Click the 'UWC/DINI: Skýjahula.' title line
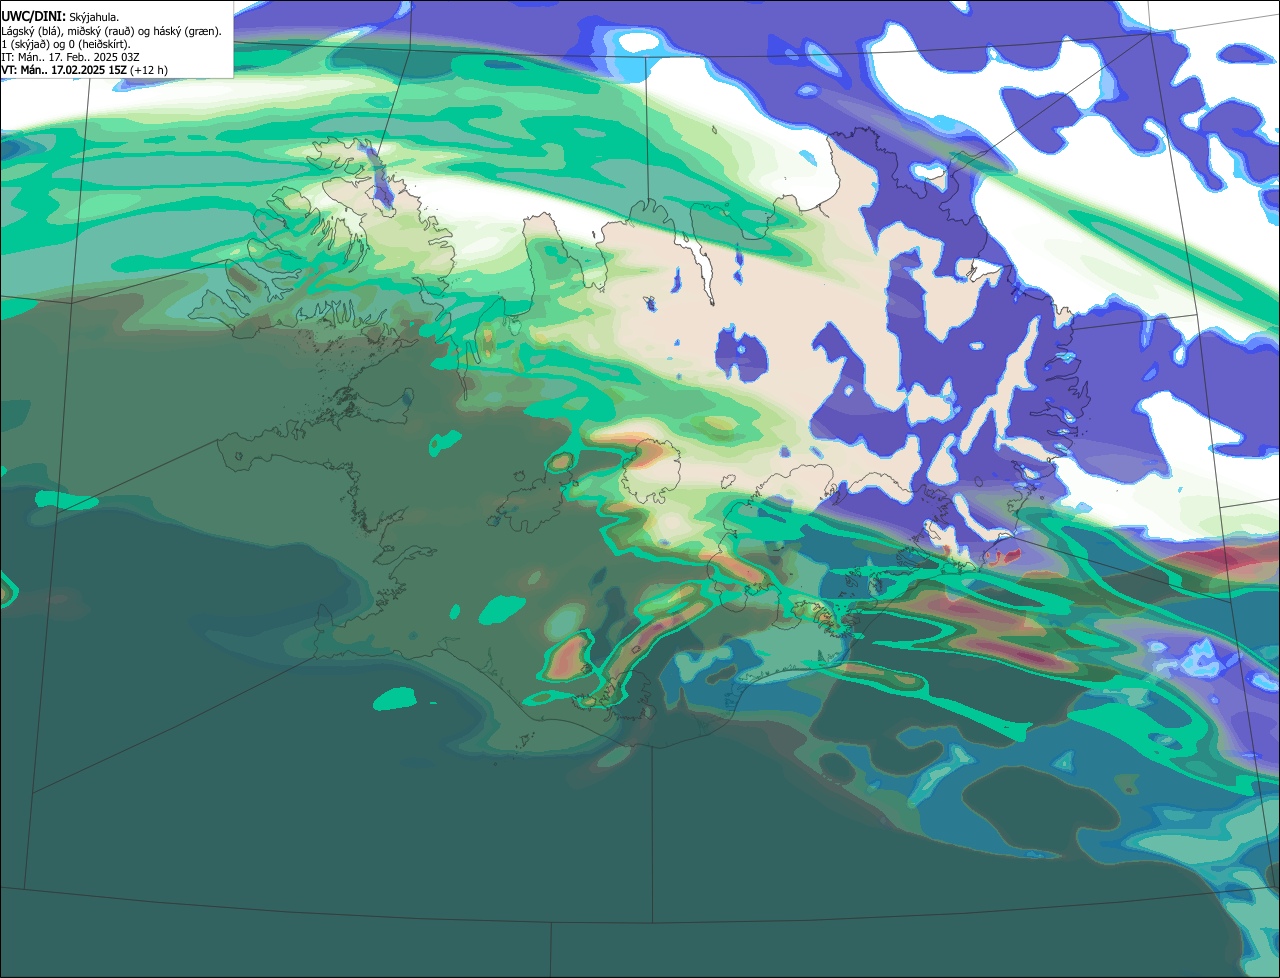1280x978 pixels. [x=60, y=17]
